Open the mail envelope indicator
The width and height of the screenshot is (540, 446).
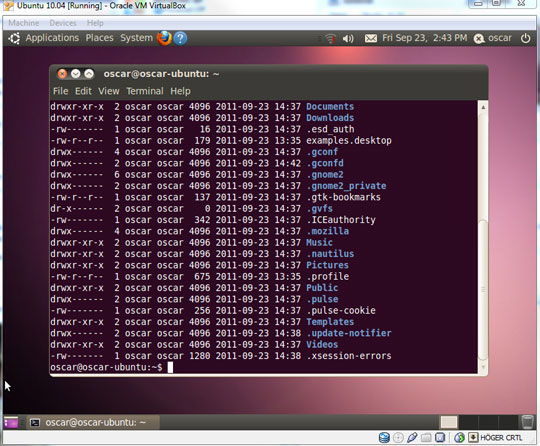point(371,38)
